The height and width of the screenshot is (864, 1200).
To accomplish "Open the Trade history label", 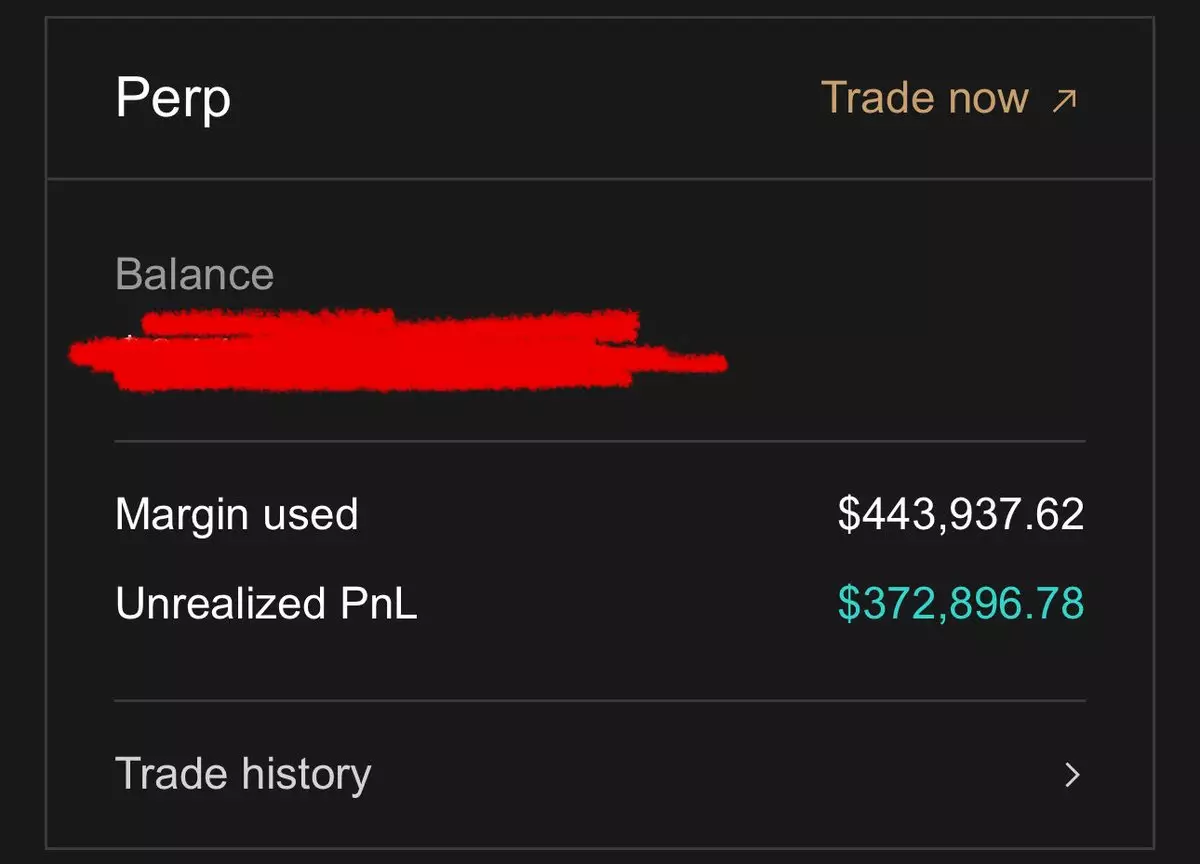I will click(243, 775).
